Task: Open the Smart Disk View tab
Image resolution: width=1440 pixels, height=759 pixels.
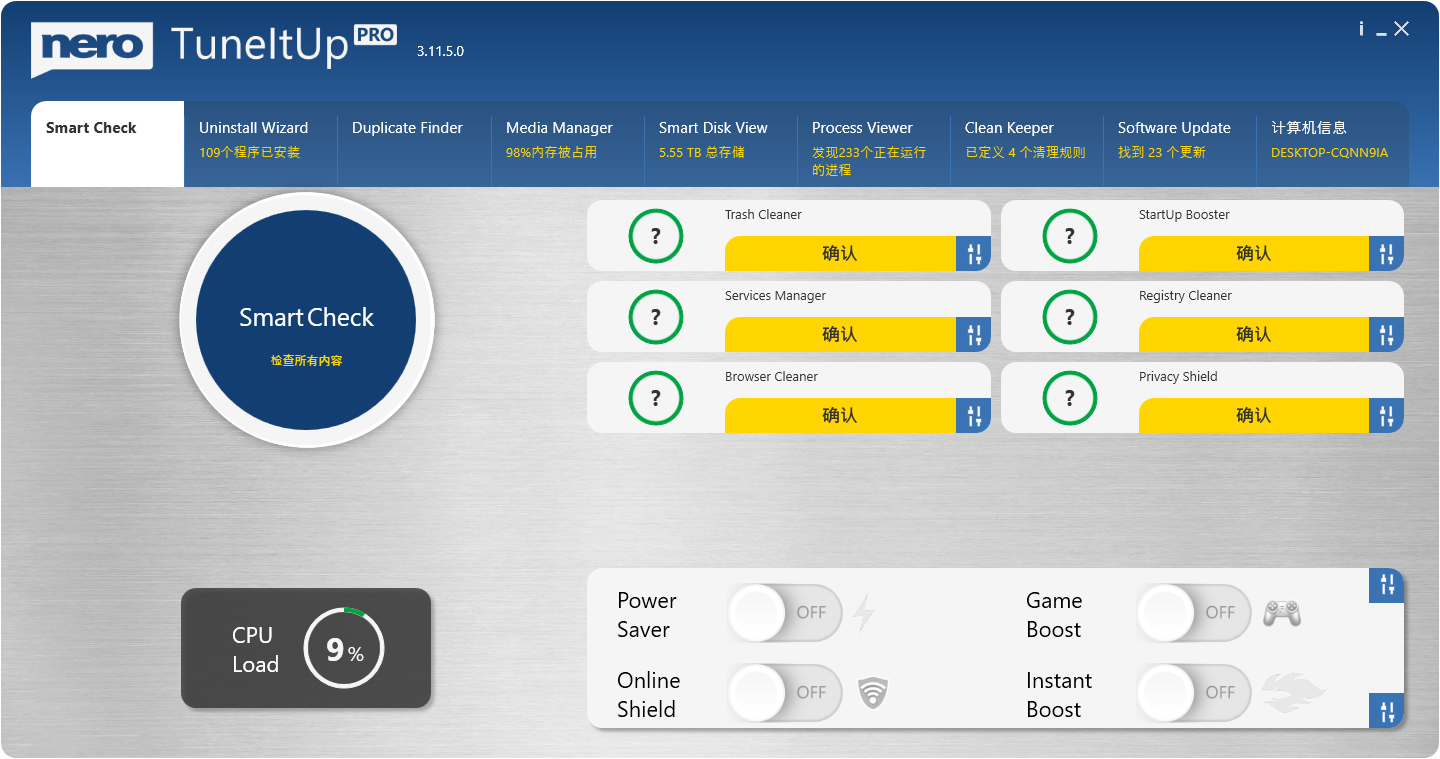Action: click(721, 144)
